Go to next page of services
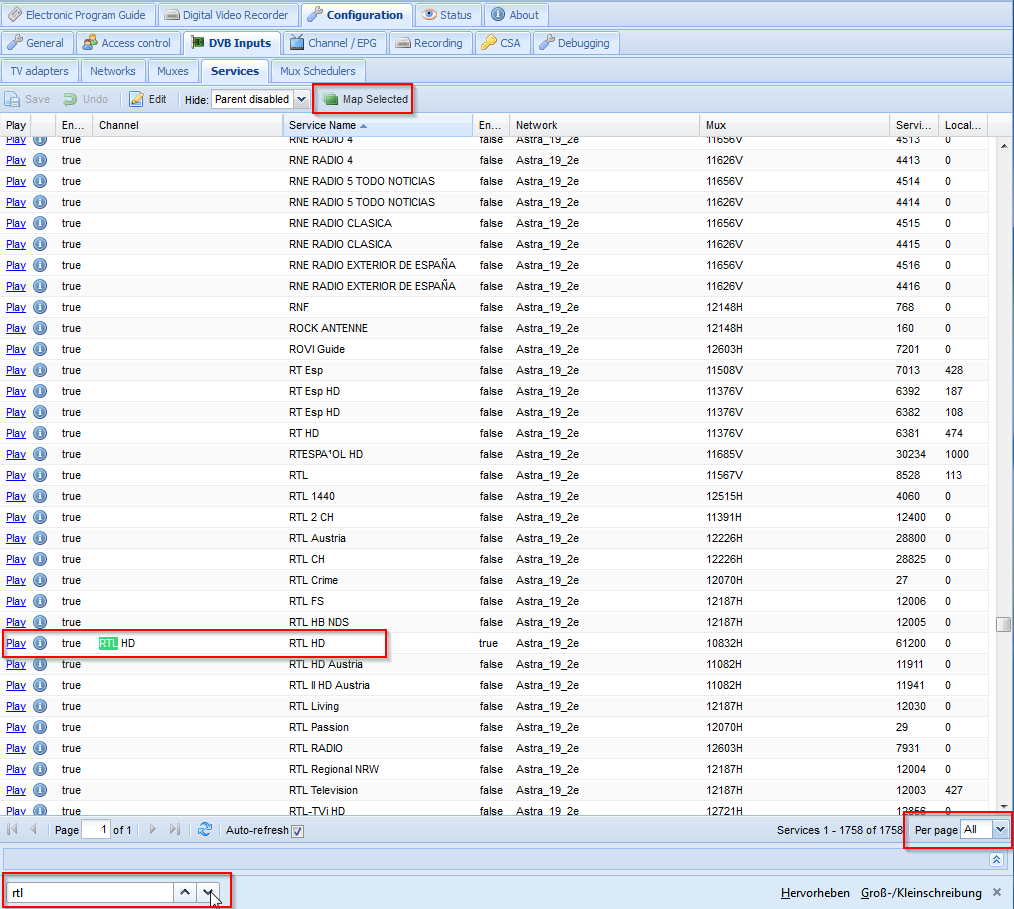 coord(153,829)
